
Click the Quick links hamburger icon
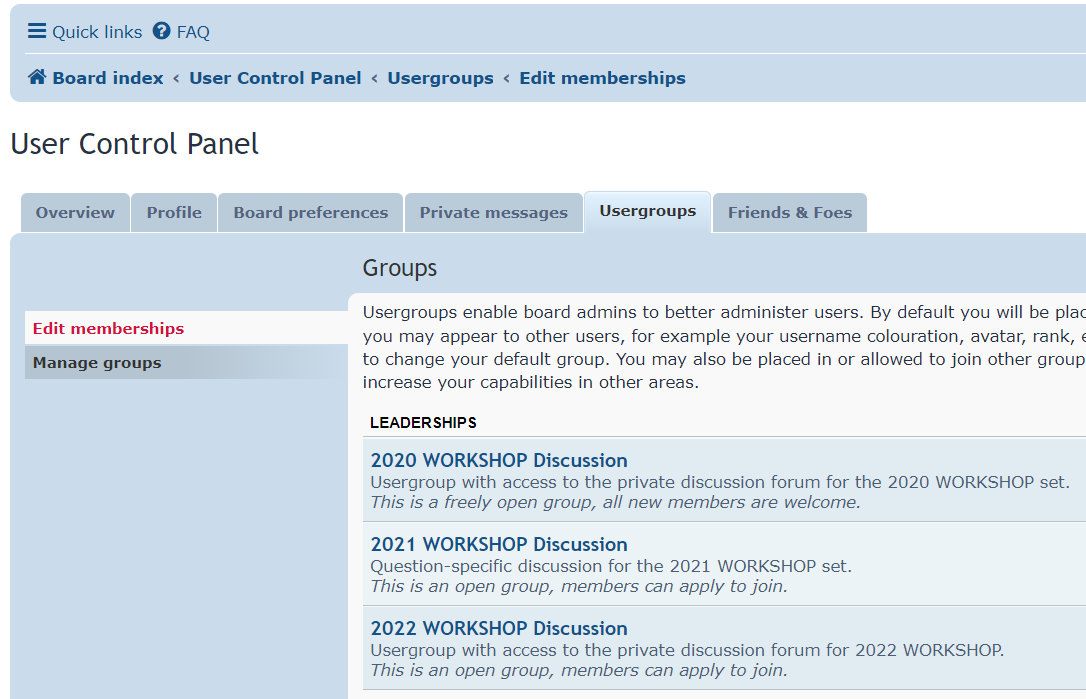pyautogui.click(x=37, y=31)
